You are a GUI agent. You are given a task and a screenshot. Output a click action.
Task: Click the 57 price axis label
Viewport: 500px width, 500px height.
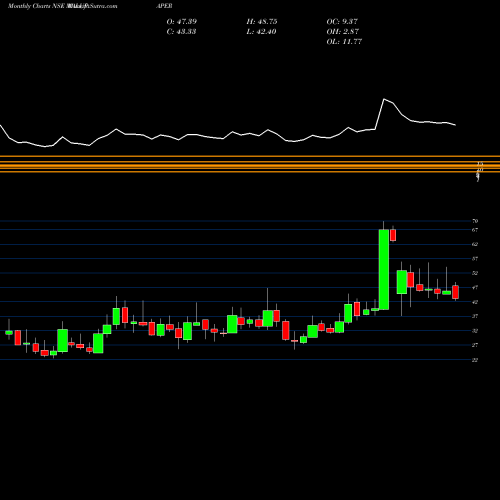click(475, 259)
